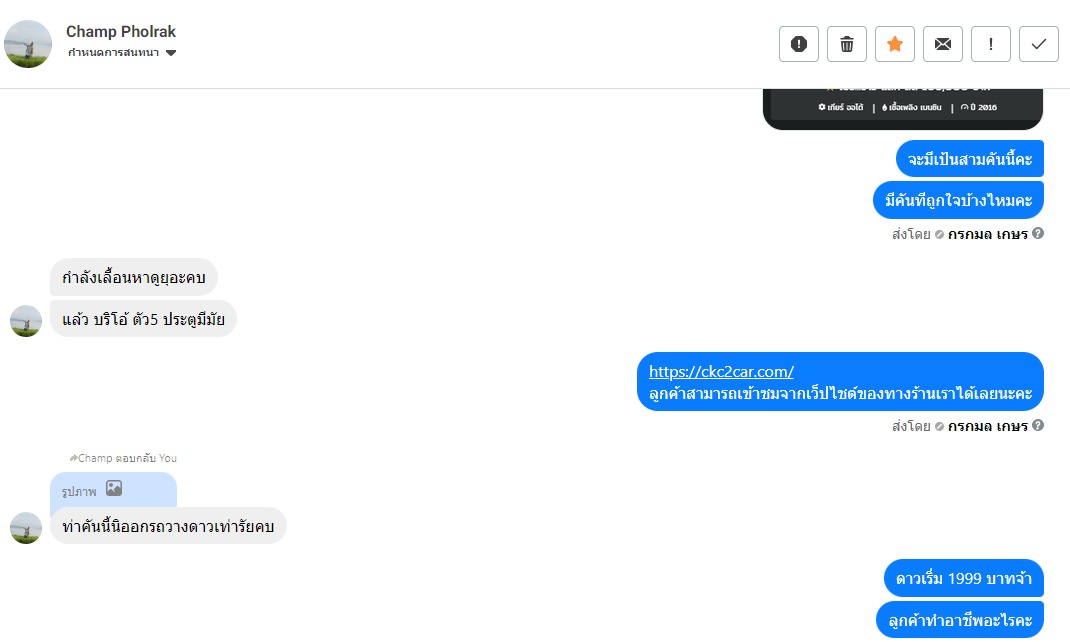1070x642 pixels.
Task: Open the กำหนดการสนทนา label menu
Action: tap(115, 53)
